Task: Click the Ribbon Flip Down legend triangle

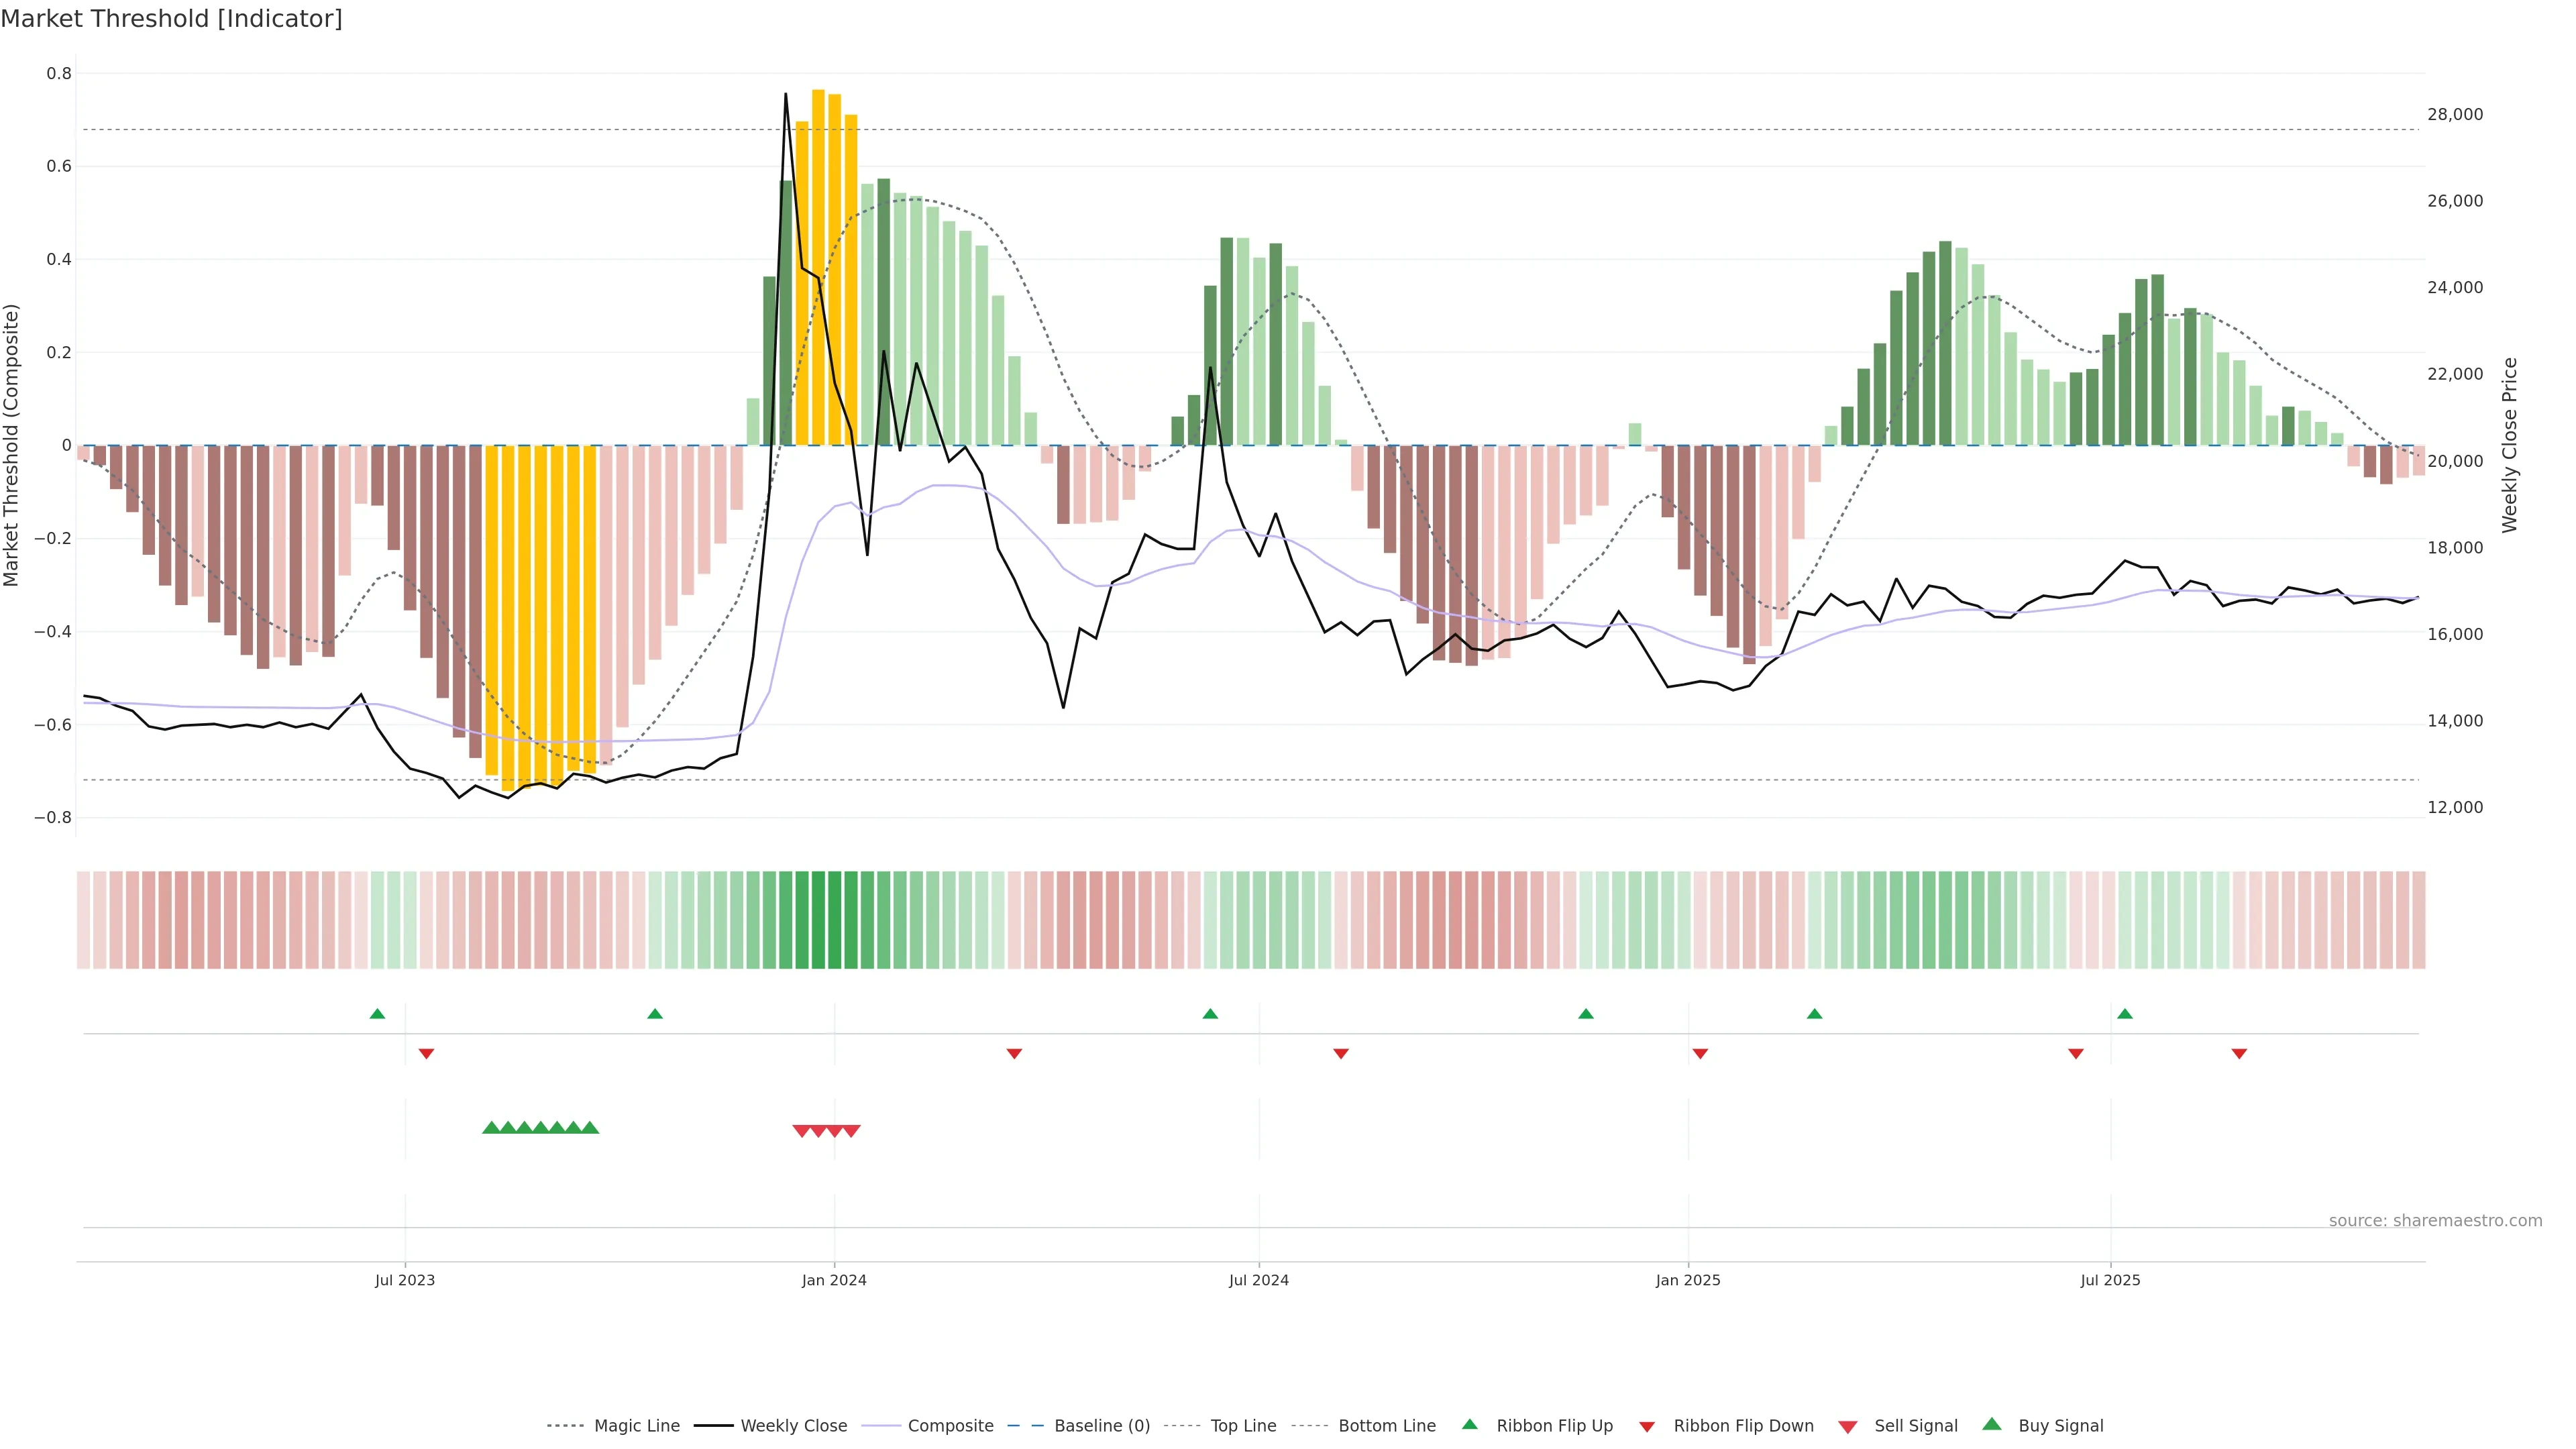Action: (1647, 1427)
